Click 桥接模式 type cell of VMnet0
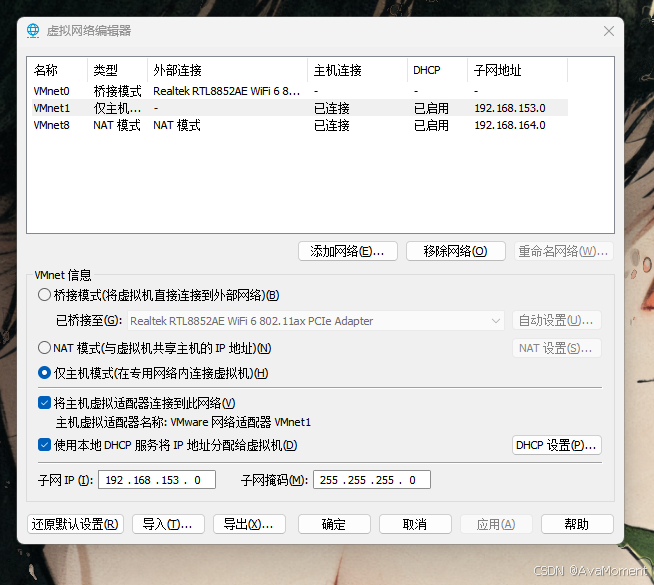Screen dimensions: 654x585 tap(117, 91)
